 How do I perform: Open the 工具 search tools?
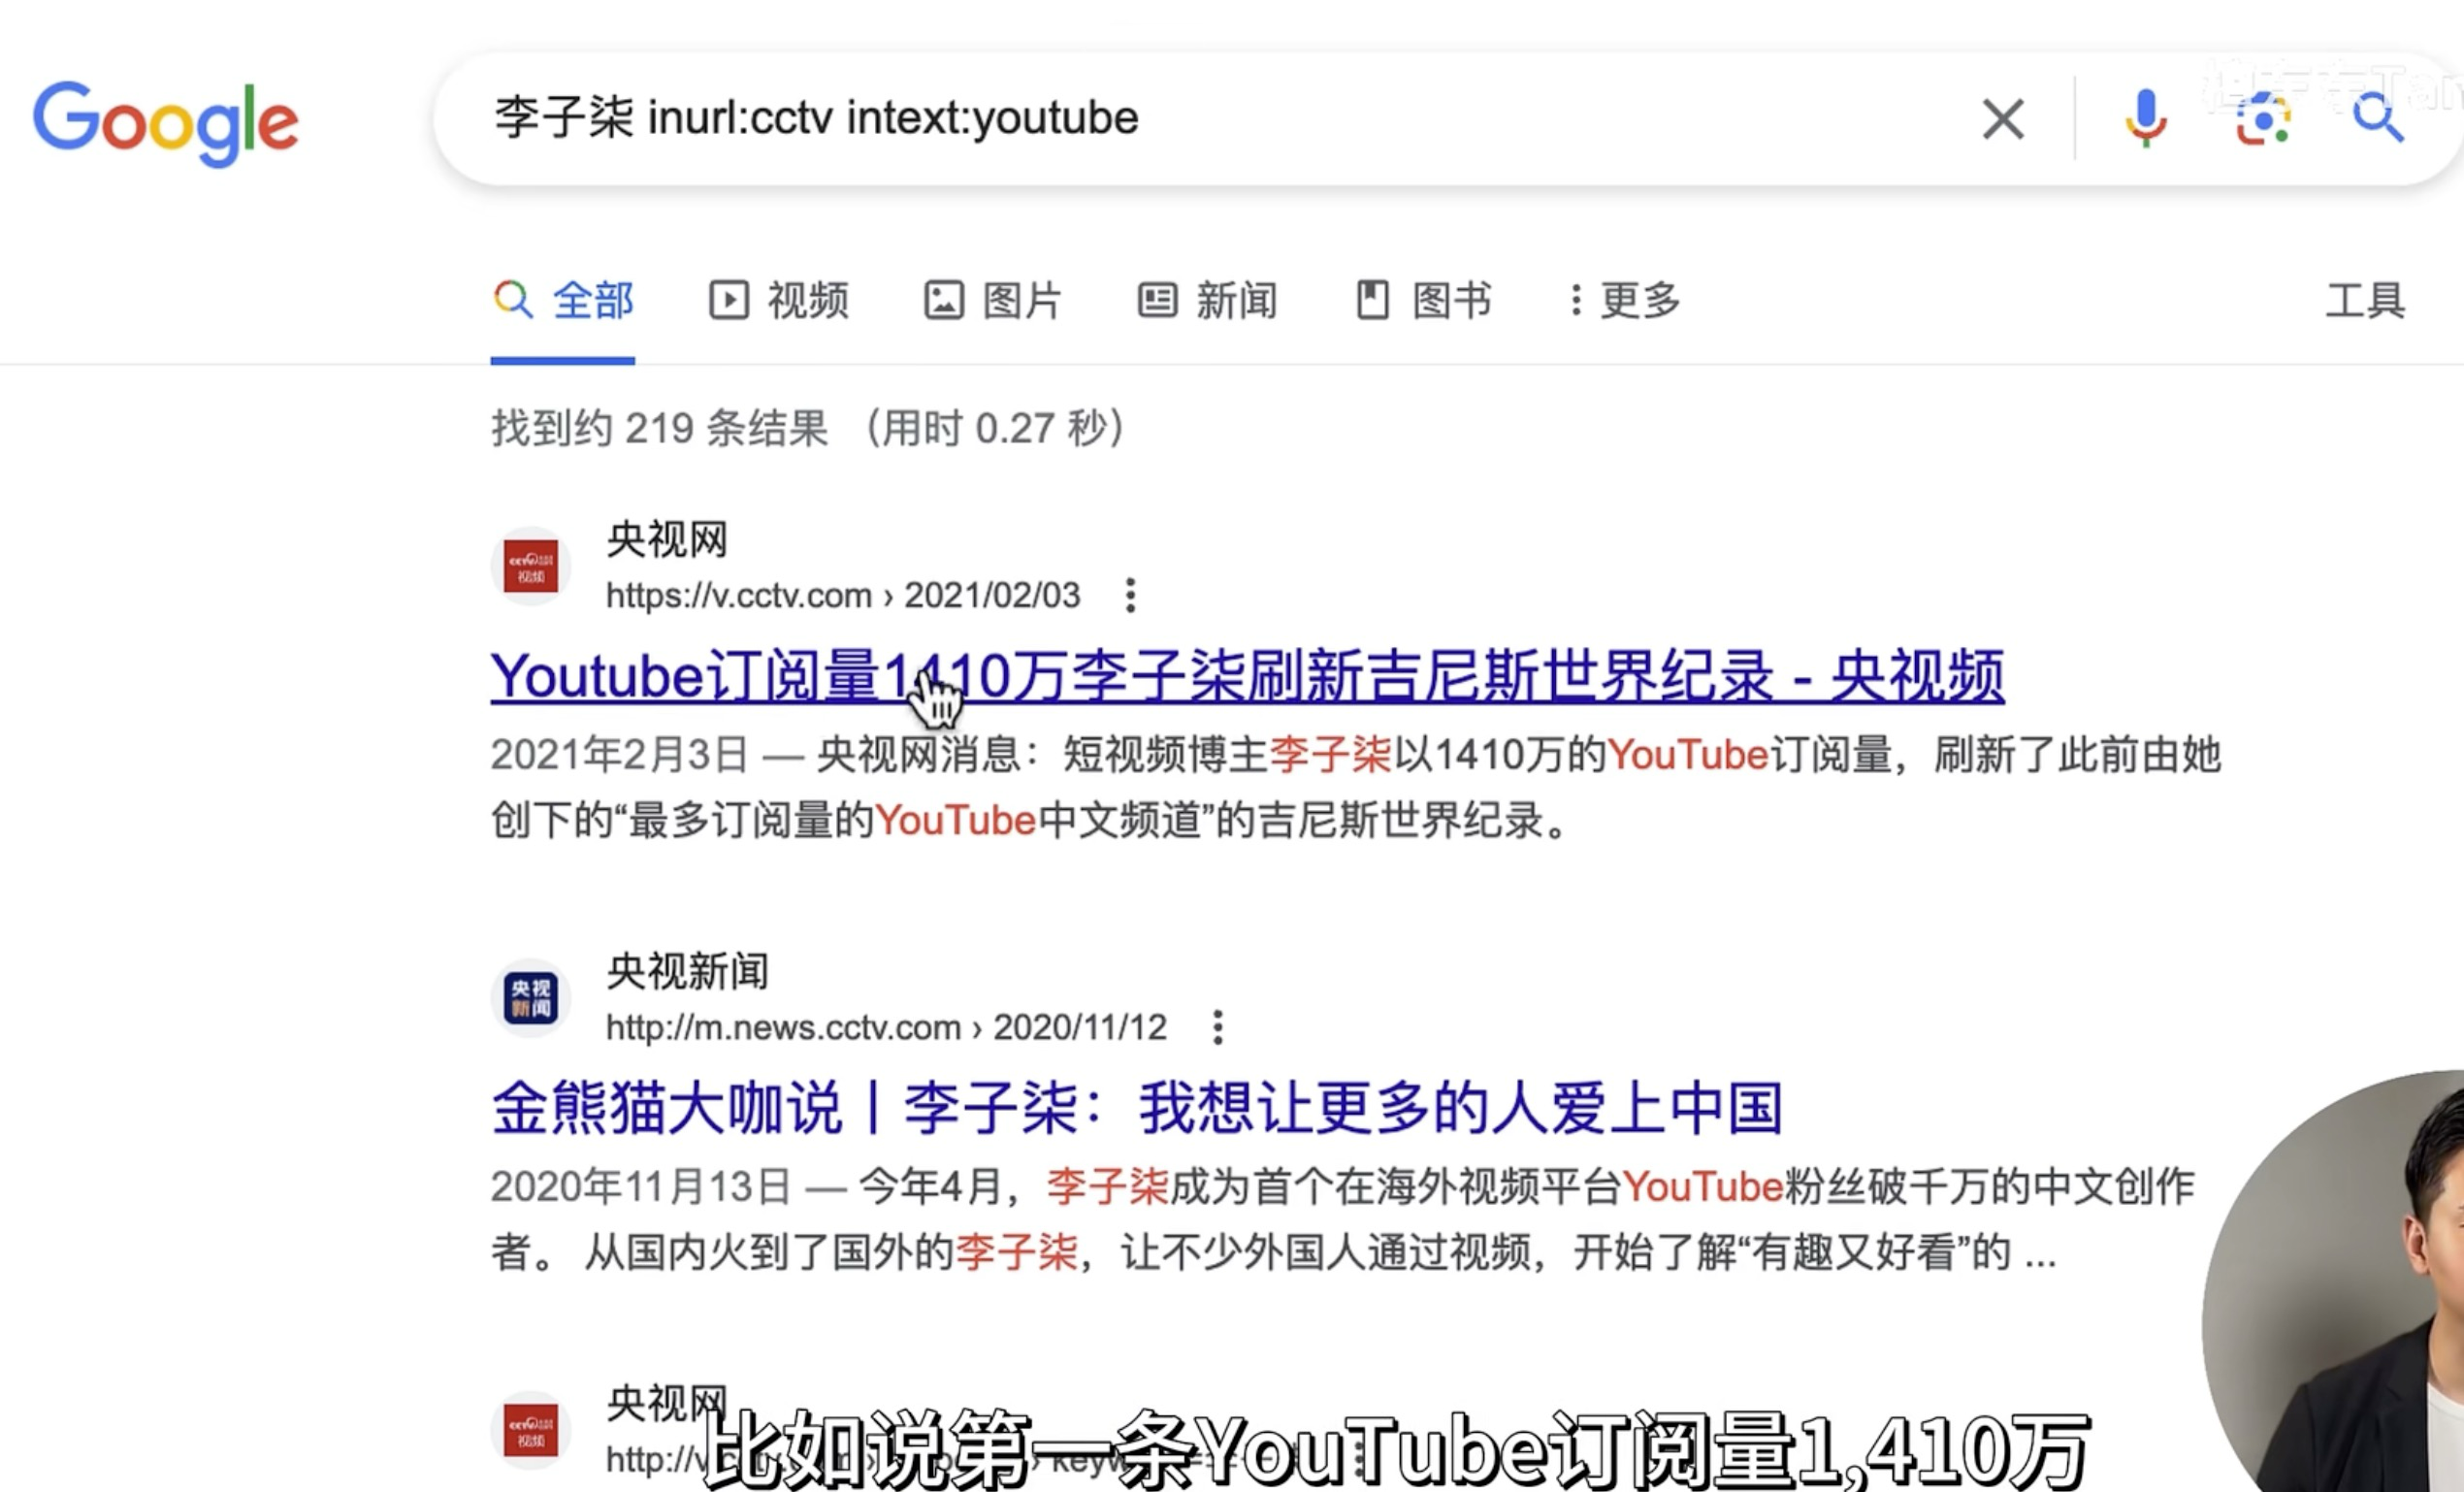coord(2365,301)
